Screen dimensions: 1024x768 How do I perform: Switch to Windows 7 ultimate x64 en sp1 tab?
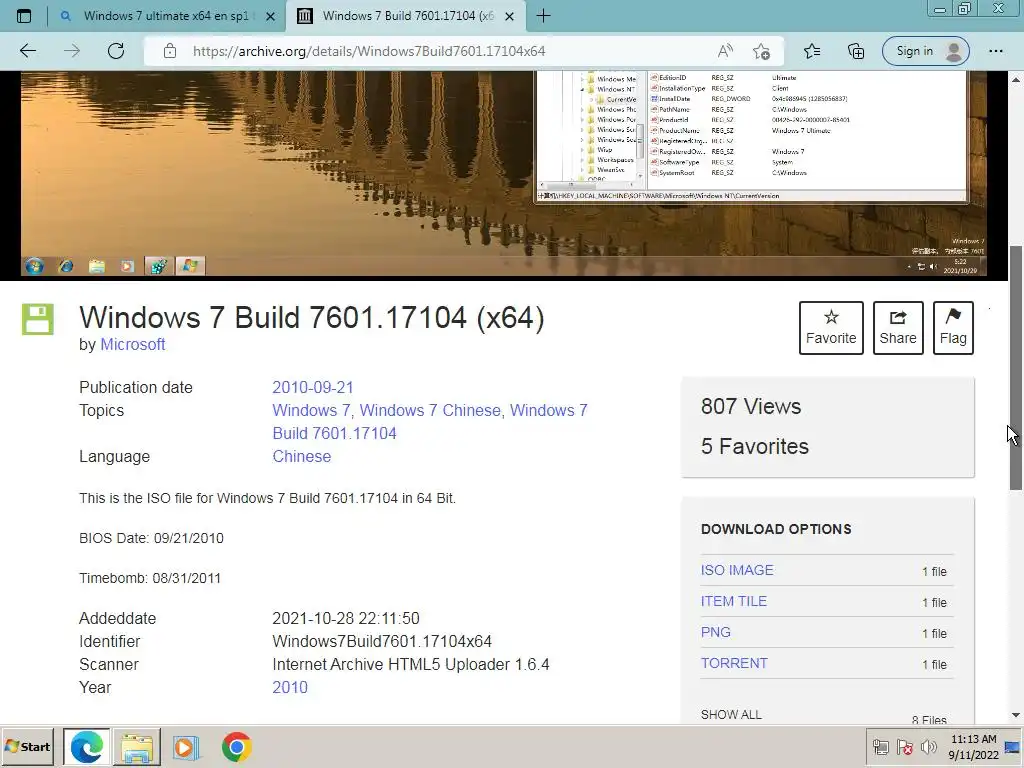coord(167,16)
